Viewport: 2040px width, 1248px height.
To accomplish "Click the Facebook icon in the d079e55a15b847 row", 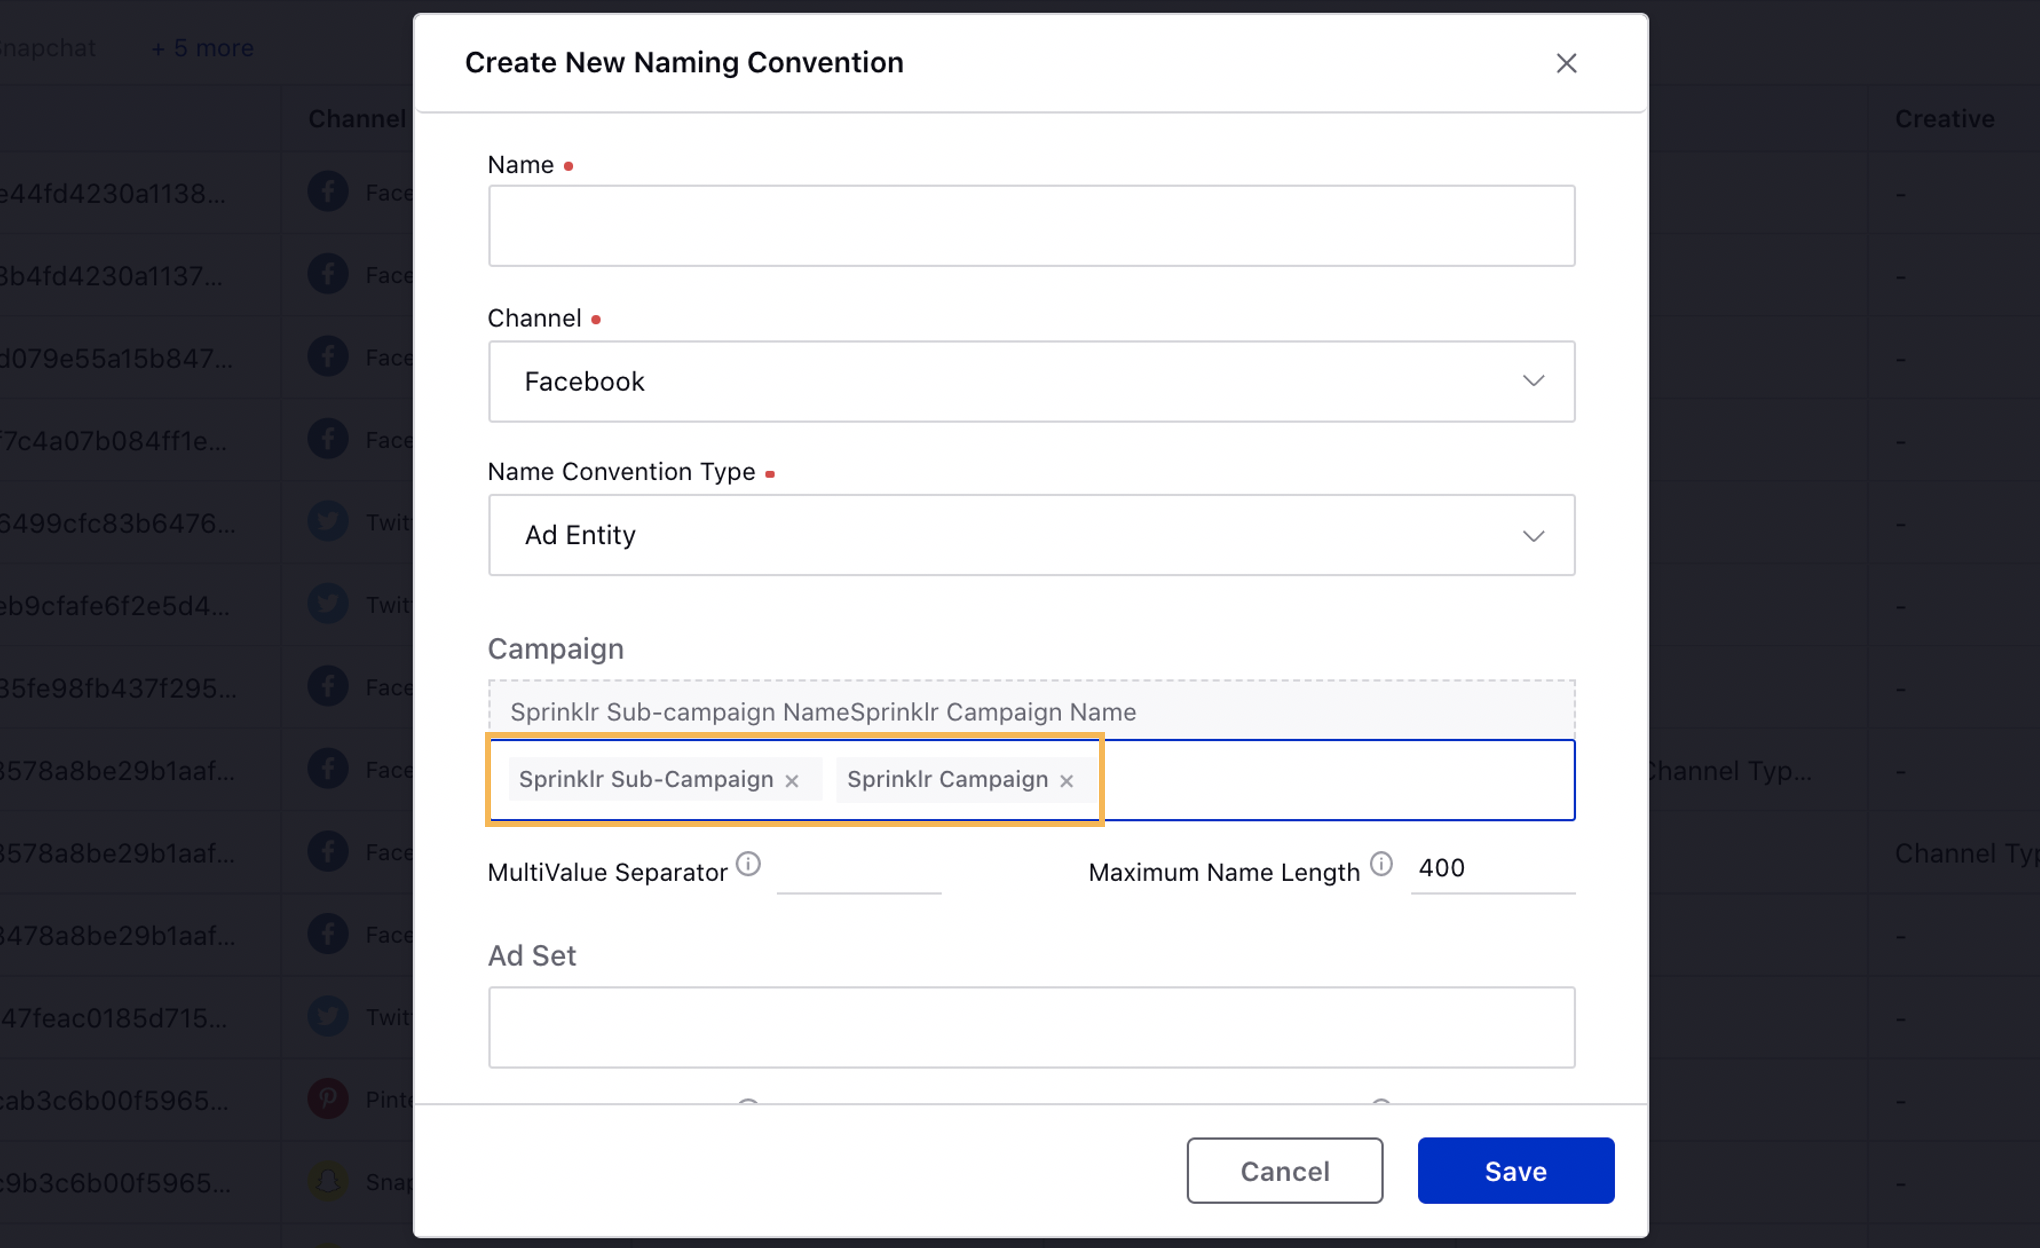I will click(x=328, y=357).
